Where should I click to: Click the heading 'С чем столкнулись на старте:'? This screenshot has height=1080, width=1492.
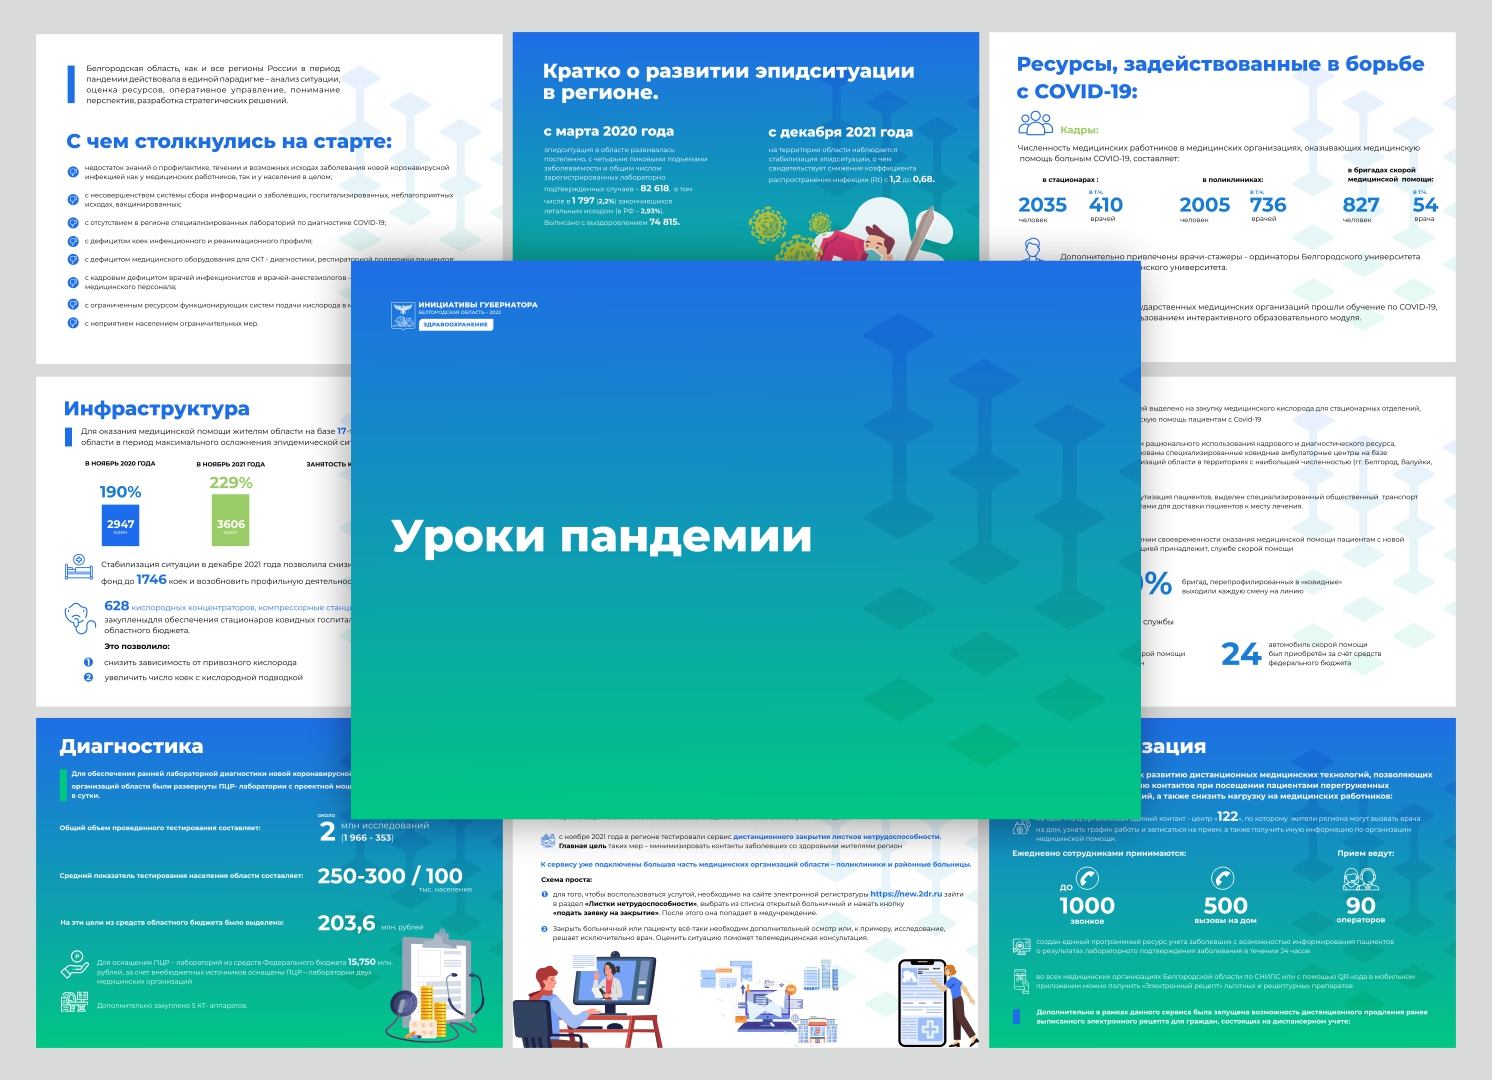229,142
